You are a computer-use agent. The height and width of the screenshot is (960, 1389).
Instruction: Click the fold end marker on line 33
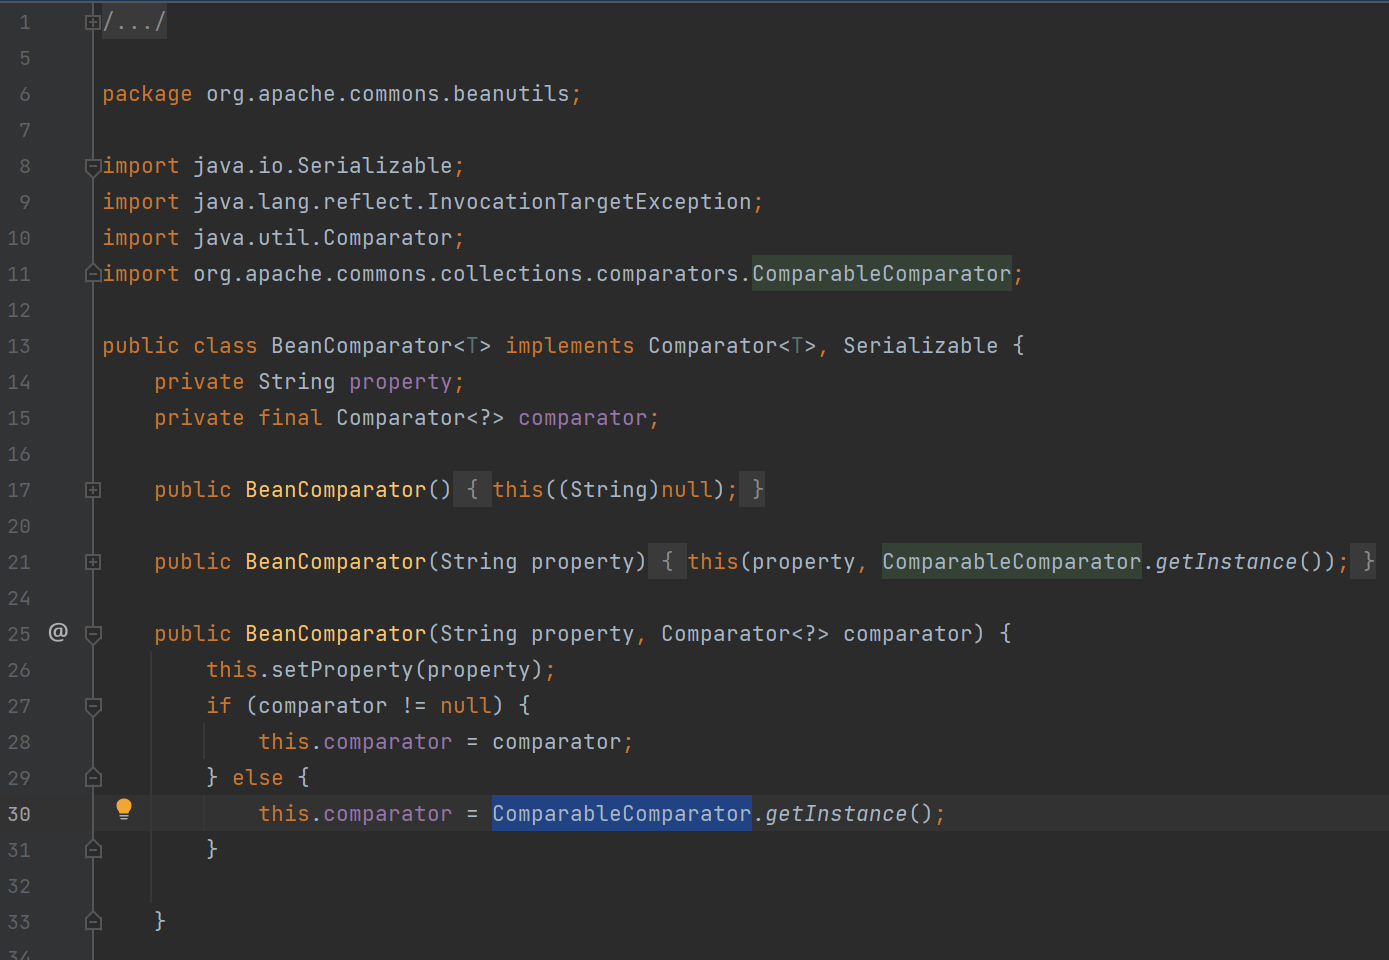[92, 921]
